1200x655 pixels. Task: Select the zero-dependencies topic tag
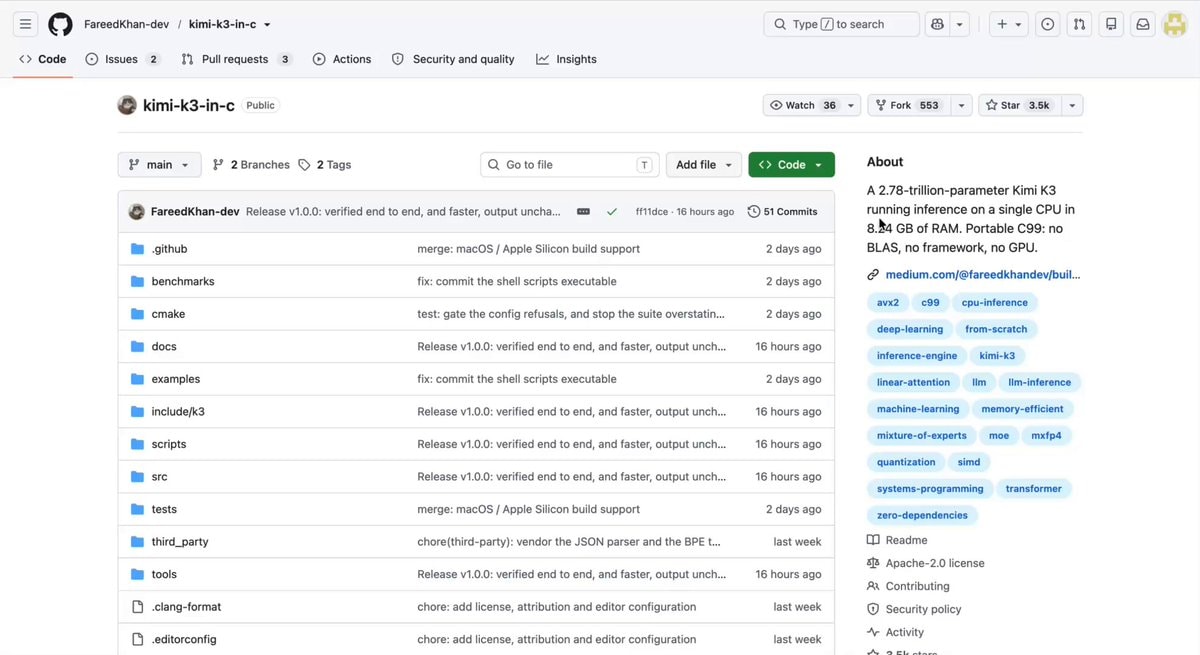922,516
